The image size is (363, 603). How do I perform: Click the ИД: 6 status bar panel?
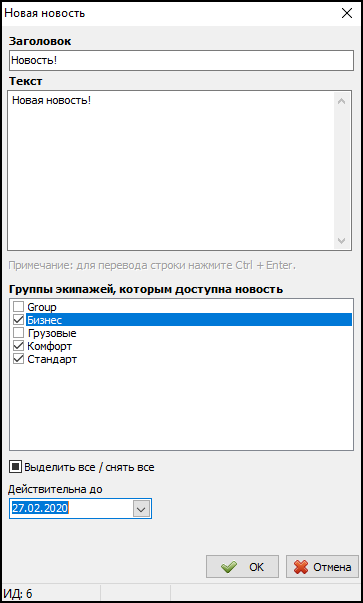(52, 594)
